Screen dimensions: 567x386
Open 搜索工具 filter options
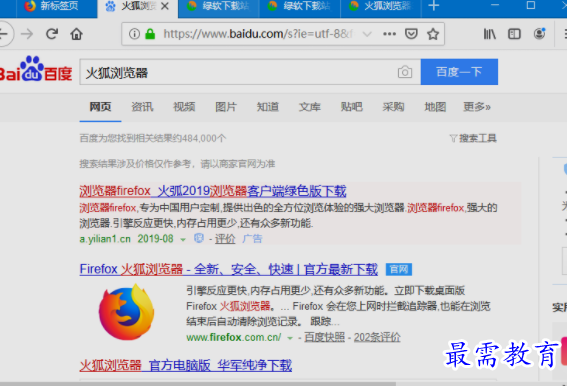pos(473,138)
